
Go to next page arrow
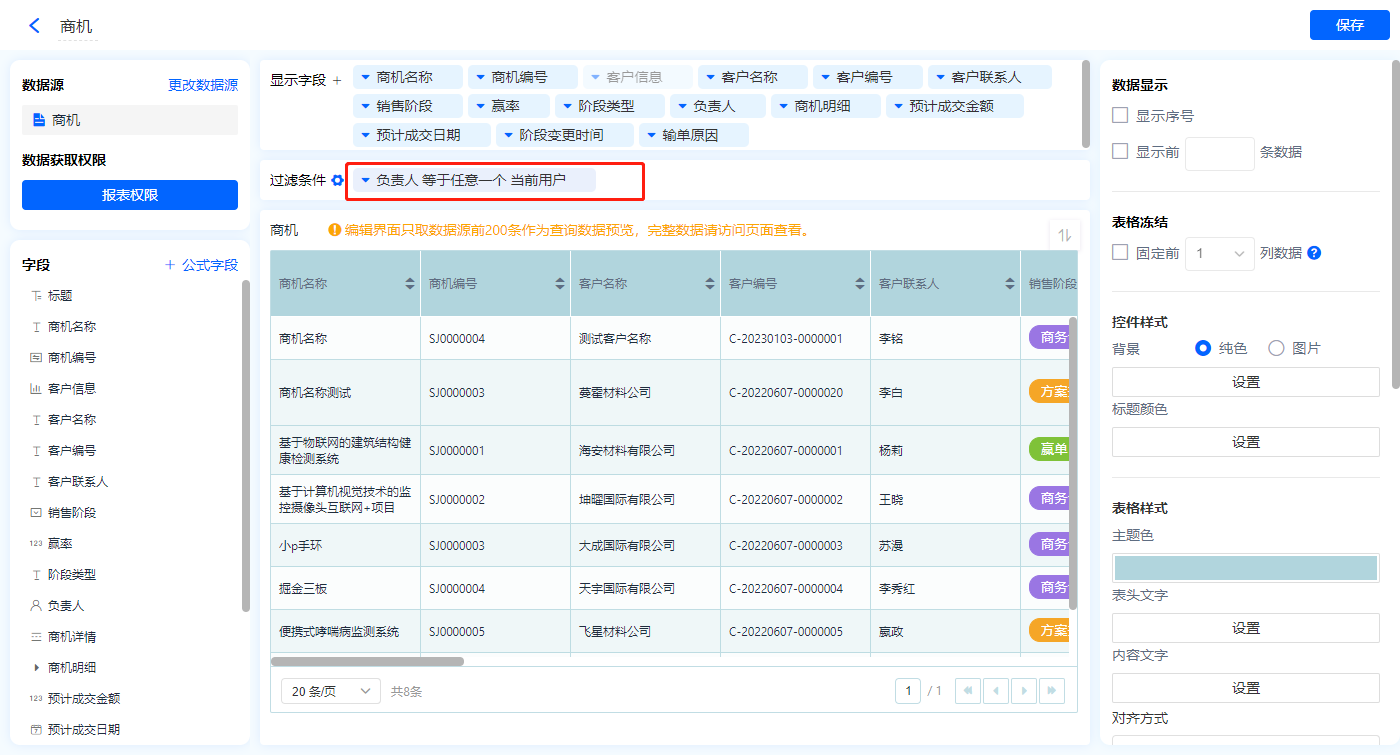coord(1023,691)
